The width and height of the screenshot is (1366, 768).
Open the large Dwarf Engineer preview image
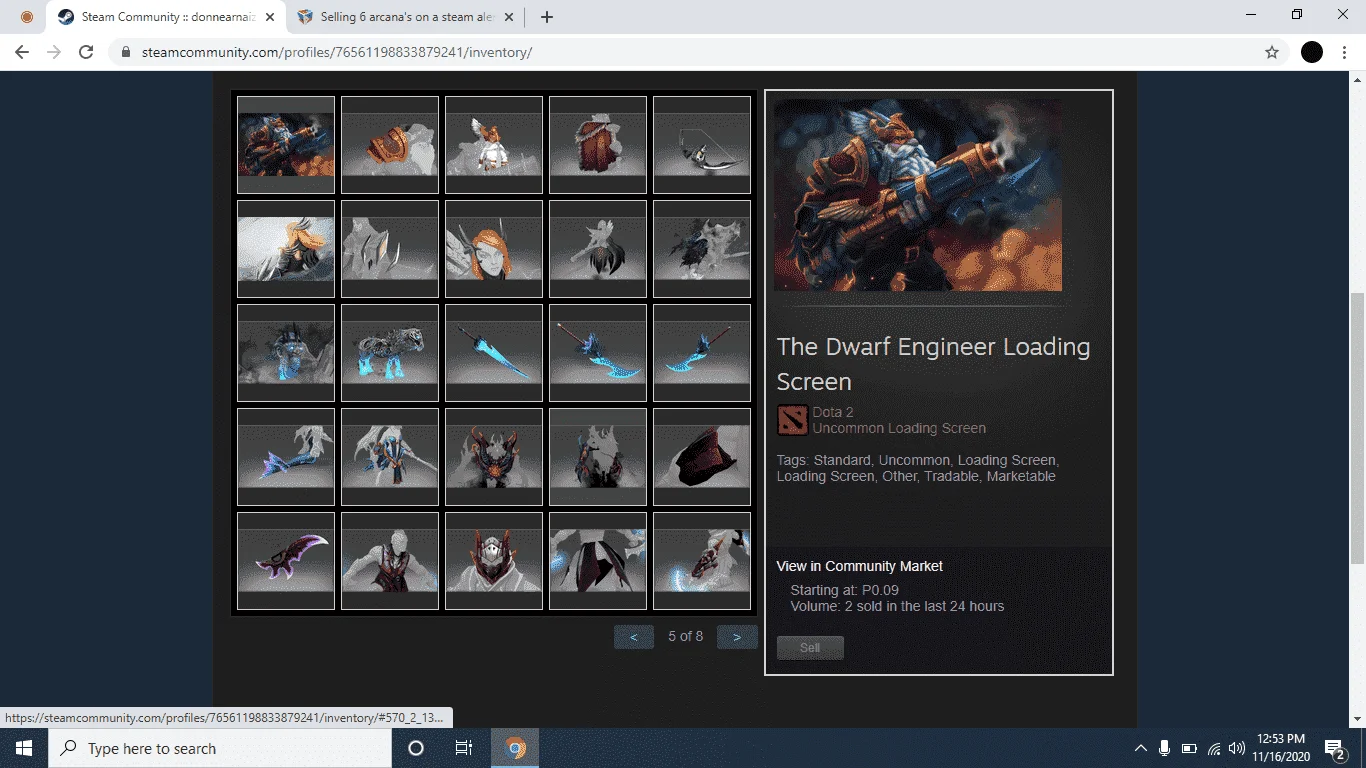click(x=918, y=195)
